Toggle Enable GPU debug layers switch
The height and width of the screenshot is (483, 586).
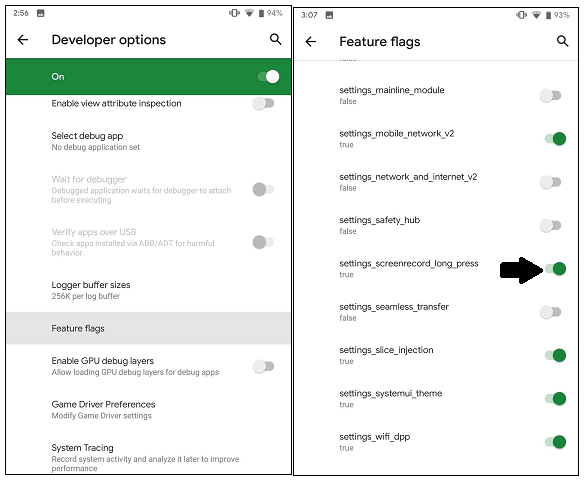point(263,366)
